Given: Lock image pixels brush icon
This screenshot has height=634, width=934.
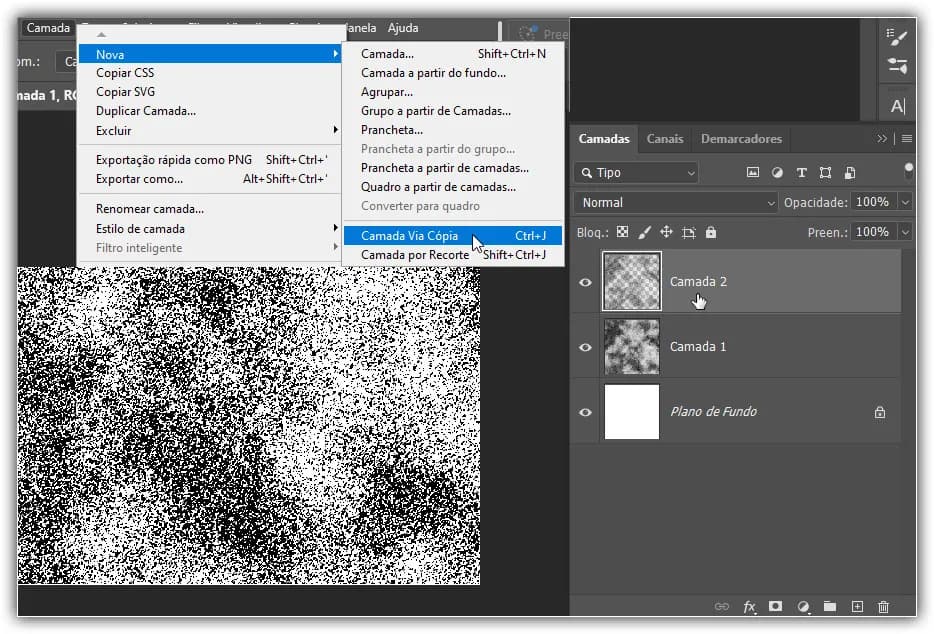Looking at the screenshot, I should click(x=645, y=232).
